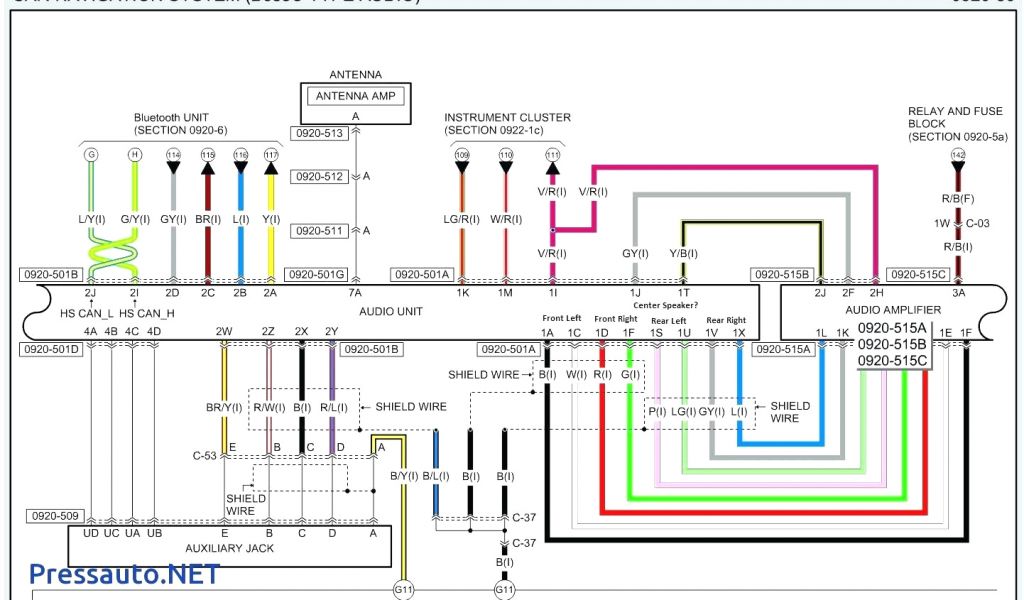Click terminal 114 above the GY(I) wire
Viewport: 1024px width, 600px height.
[x=173, y=155]
